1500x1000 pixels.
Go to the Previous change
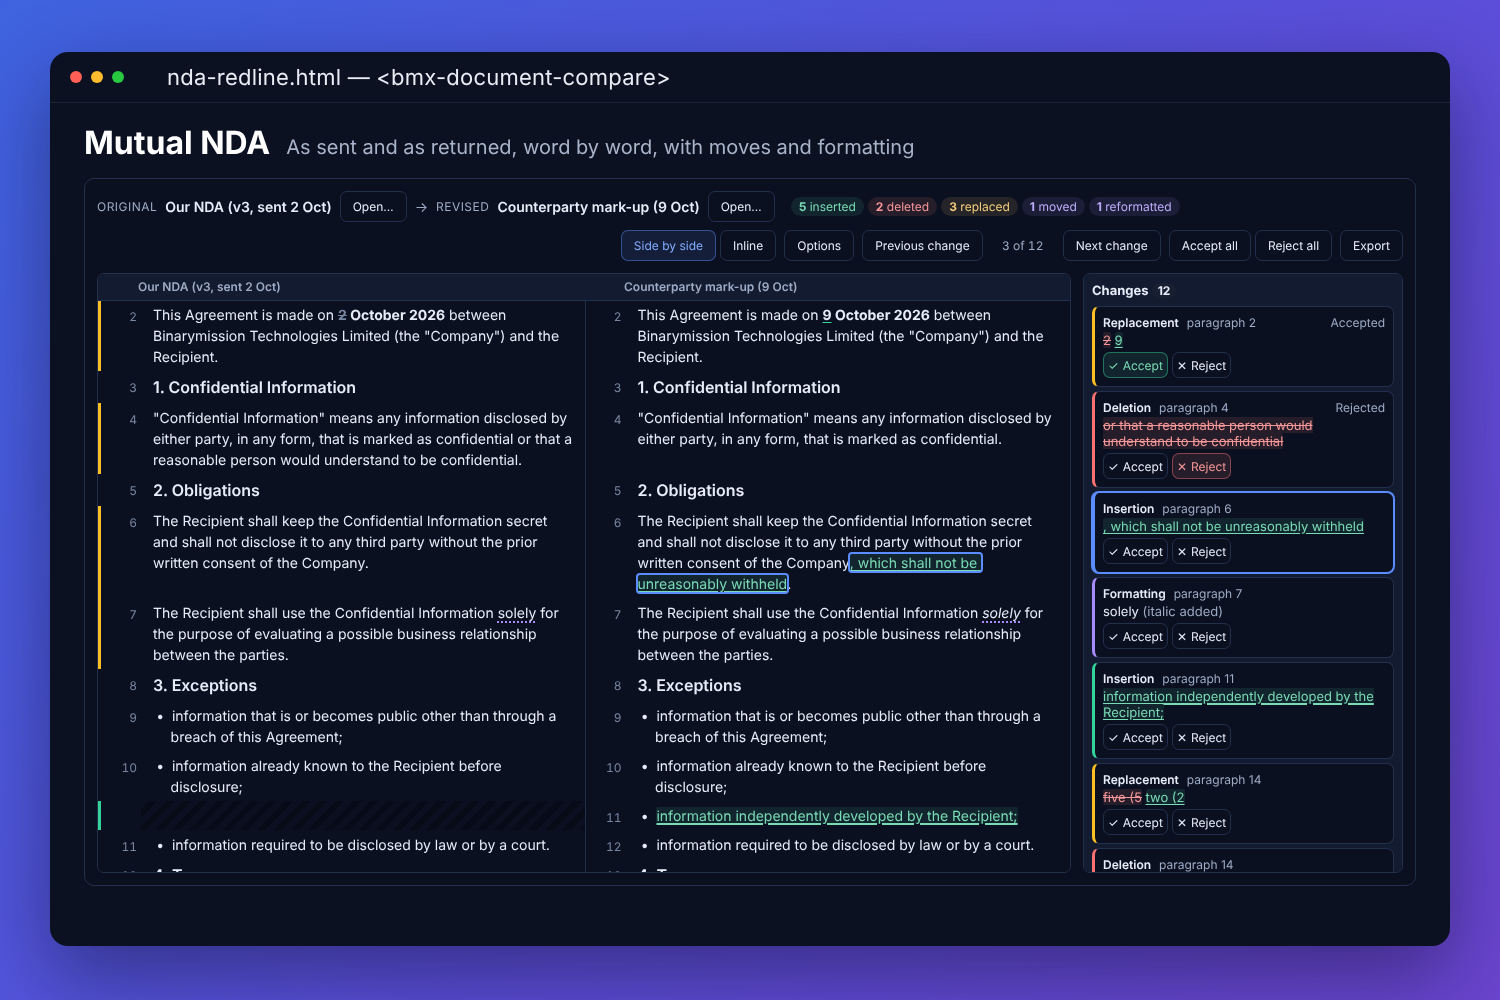[922, 246]
